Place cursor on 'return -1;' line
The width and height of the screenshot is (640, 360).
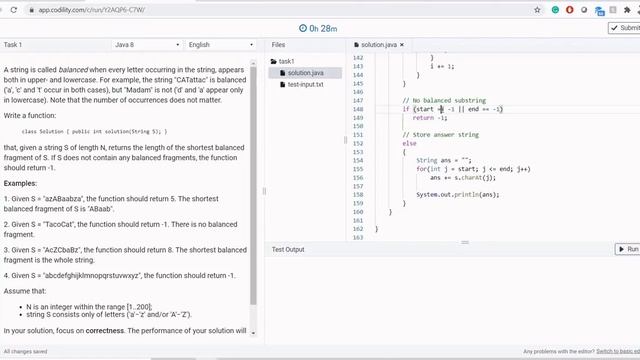pyautogui.click(x=430, y=118)
